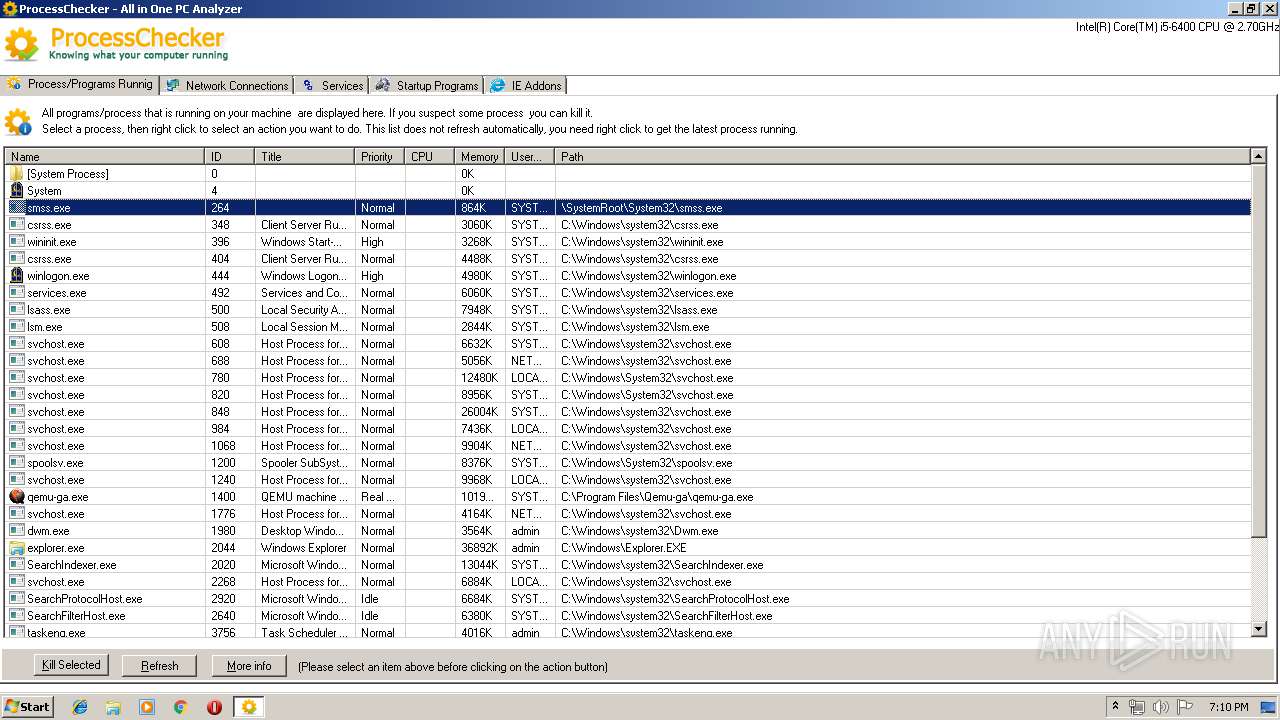
Task: Open the Network Connections tab
Action: pos(227,85)
